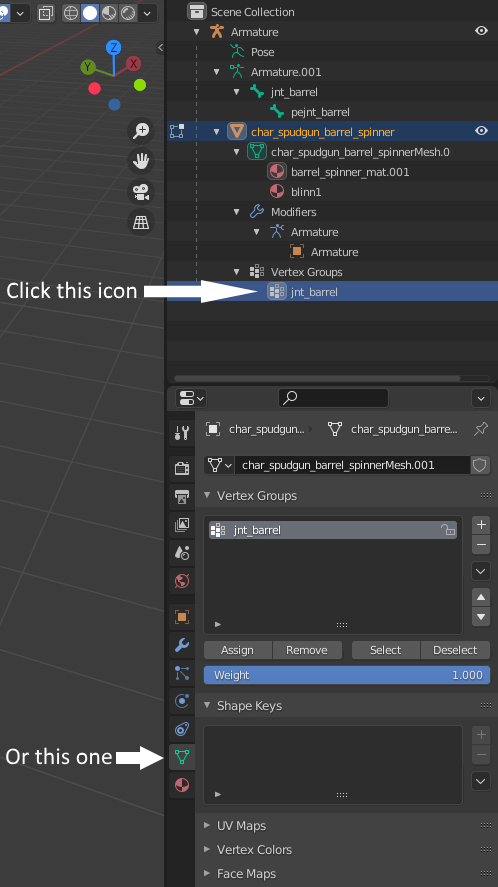The height and width of the screenshot is (887, 498).
Task: Collapse the top-level Armature tree item
Action: pos(196,32)
